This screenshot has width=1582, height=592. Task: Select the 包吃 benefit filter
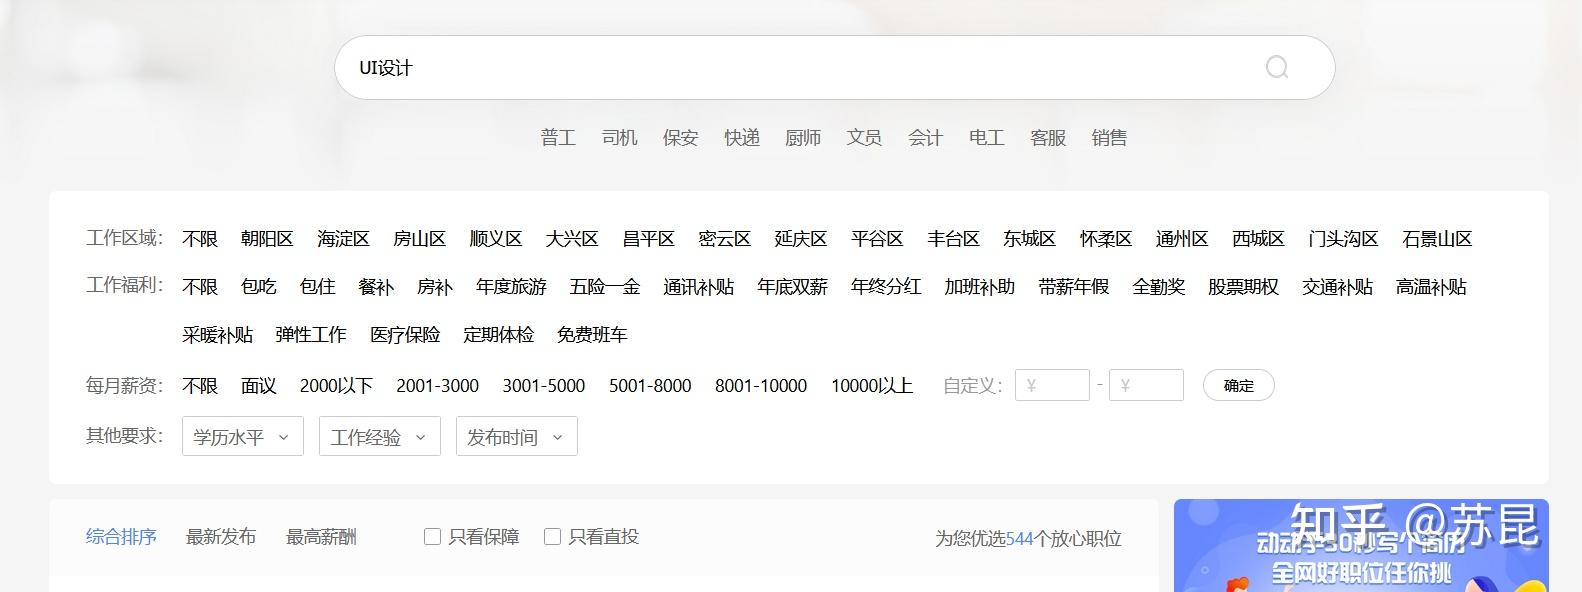pyautogui.click(x=258, y=287)
